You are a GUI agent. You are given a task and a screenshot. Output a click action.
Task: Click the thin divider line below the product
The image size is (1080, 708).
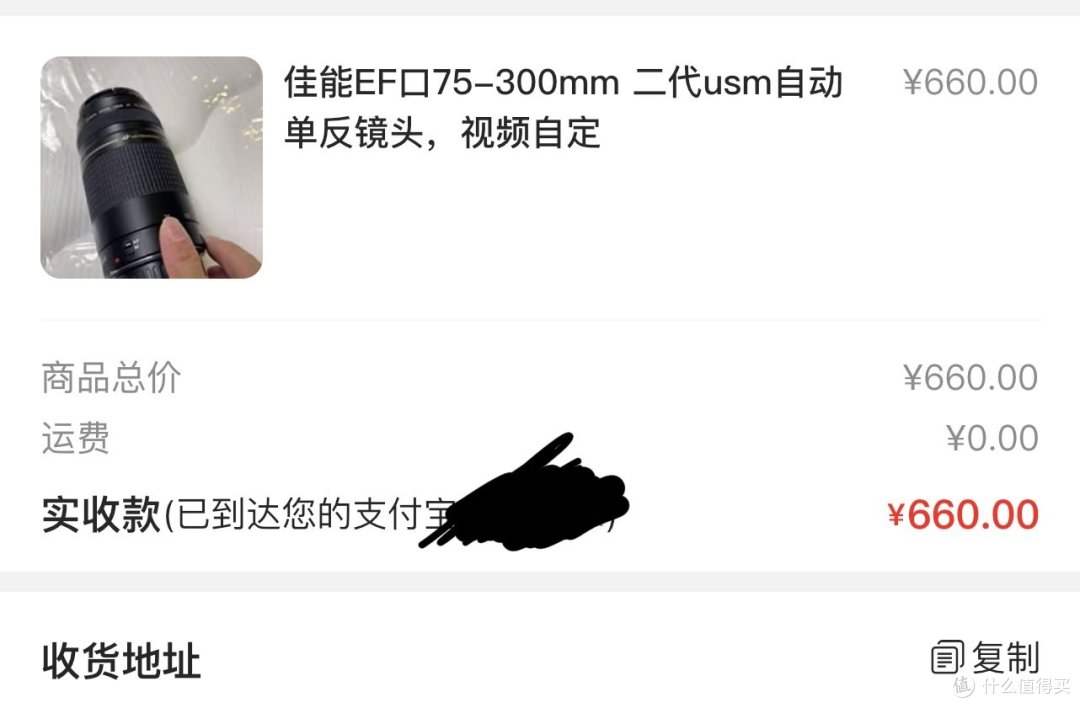point(540,320)
